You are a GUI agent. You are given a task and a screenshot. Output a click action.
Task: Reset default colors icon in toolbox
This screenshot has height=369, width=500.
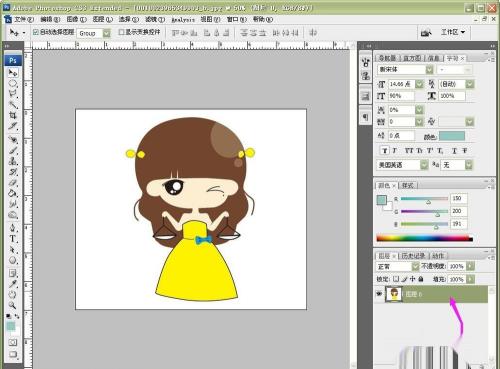pos(9,316)
